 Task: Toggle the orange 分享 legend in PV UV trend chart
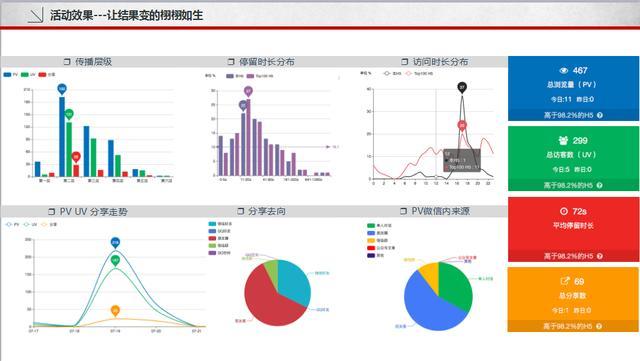49,225
